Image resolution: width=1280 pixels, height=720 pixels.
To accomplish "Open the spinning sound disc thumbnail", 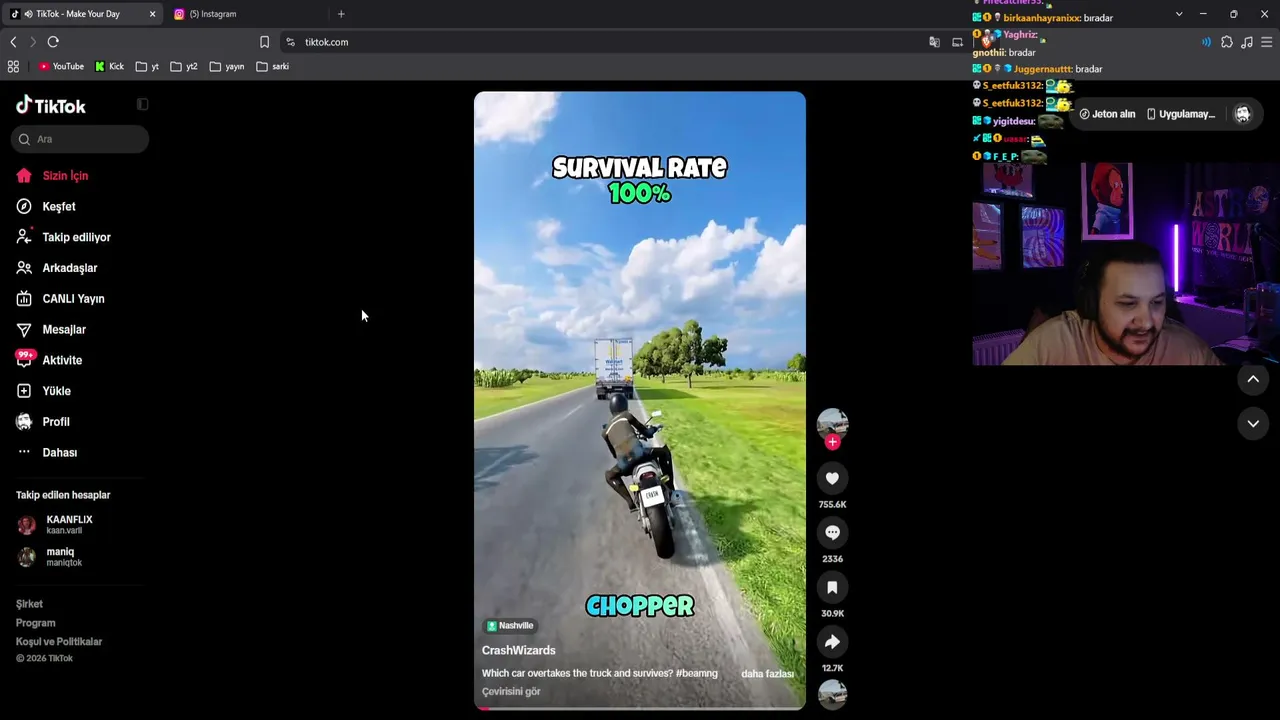I will [832, 693].
